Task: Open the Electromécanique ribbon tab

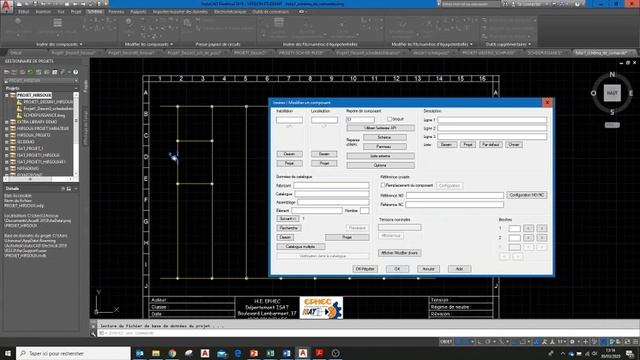Action: click(x=230, y=12)
